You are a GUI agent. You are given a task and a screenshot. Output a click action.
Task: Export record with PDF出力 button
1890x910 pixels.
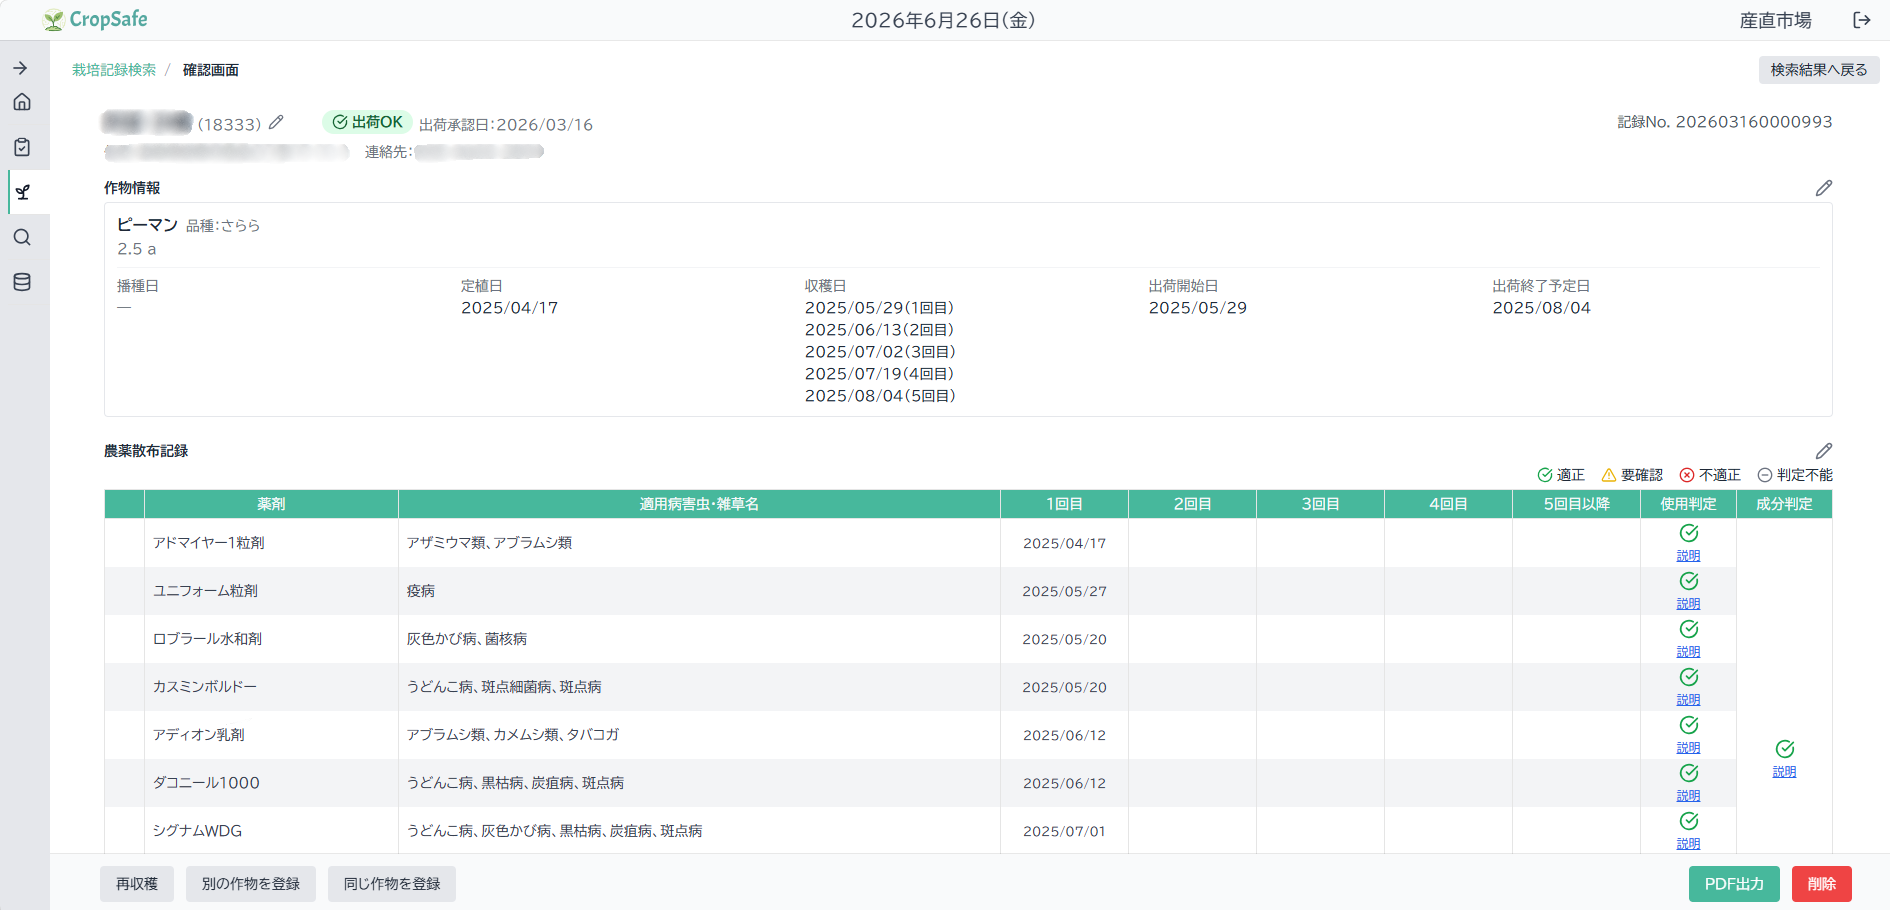(x=1734, y=884)
